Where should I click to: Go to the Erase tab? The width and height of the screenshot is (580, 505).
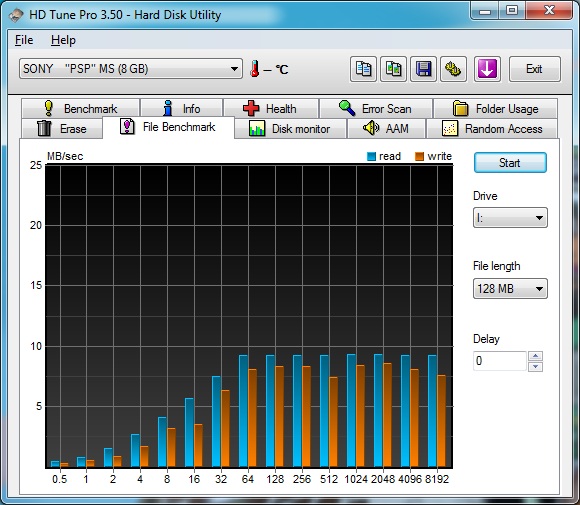(x=62, y=129)
